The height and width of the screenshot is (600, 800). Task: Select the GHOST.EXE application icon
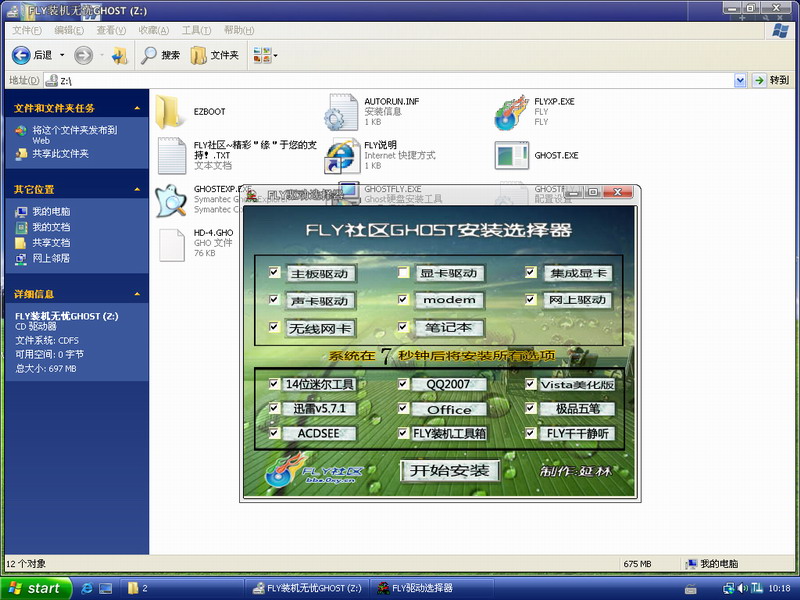[x=511, y=156]
